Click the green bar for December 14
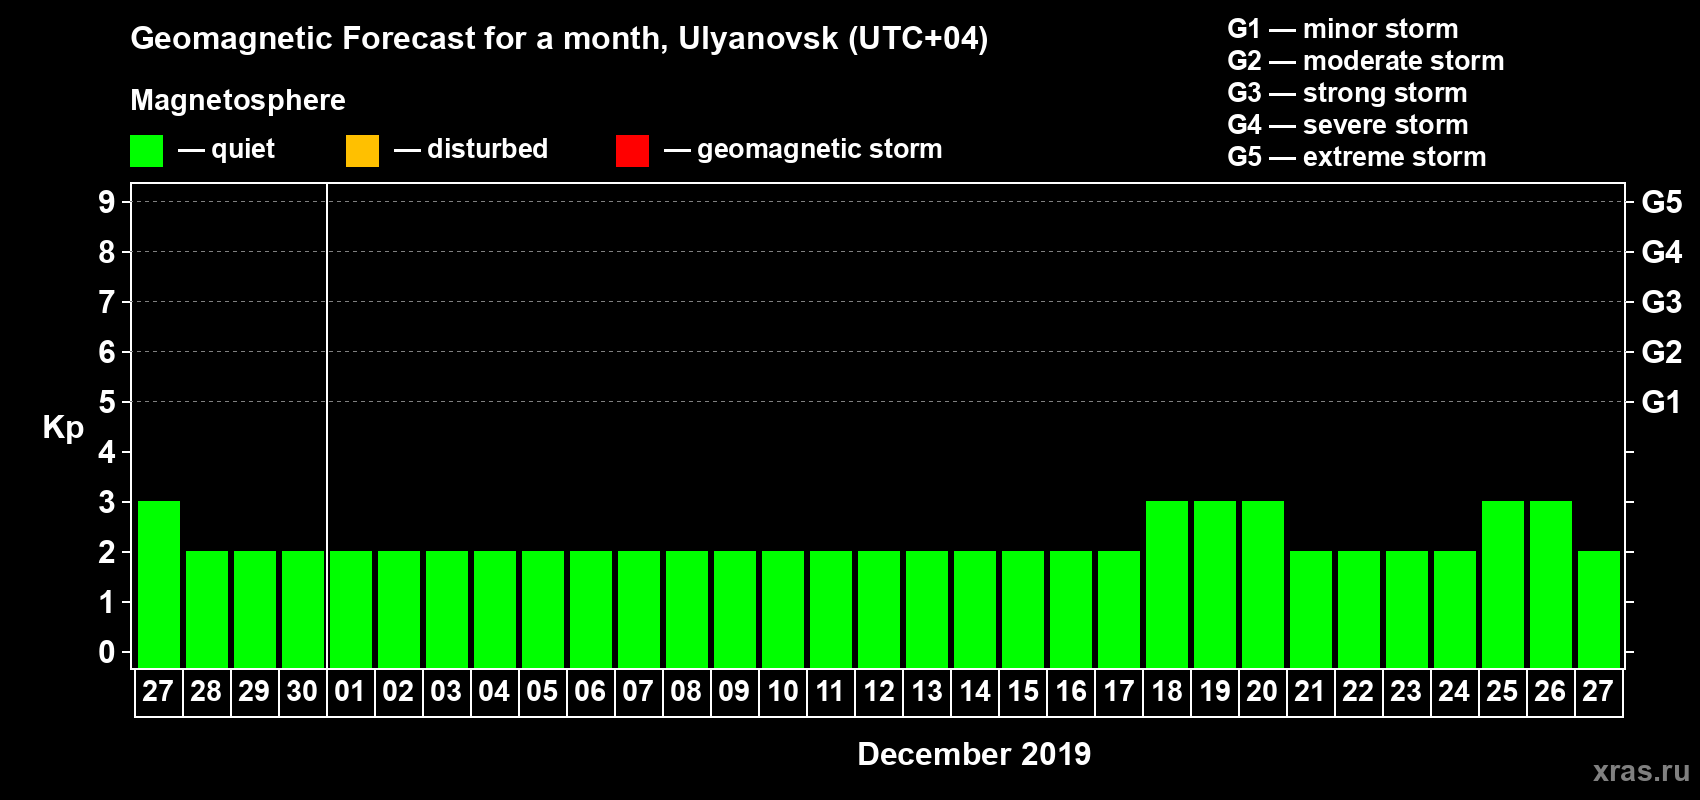Image resolution: width=1700 pixels, height=800 pixels. pos(975,609)
